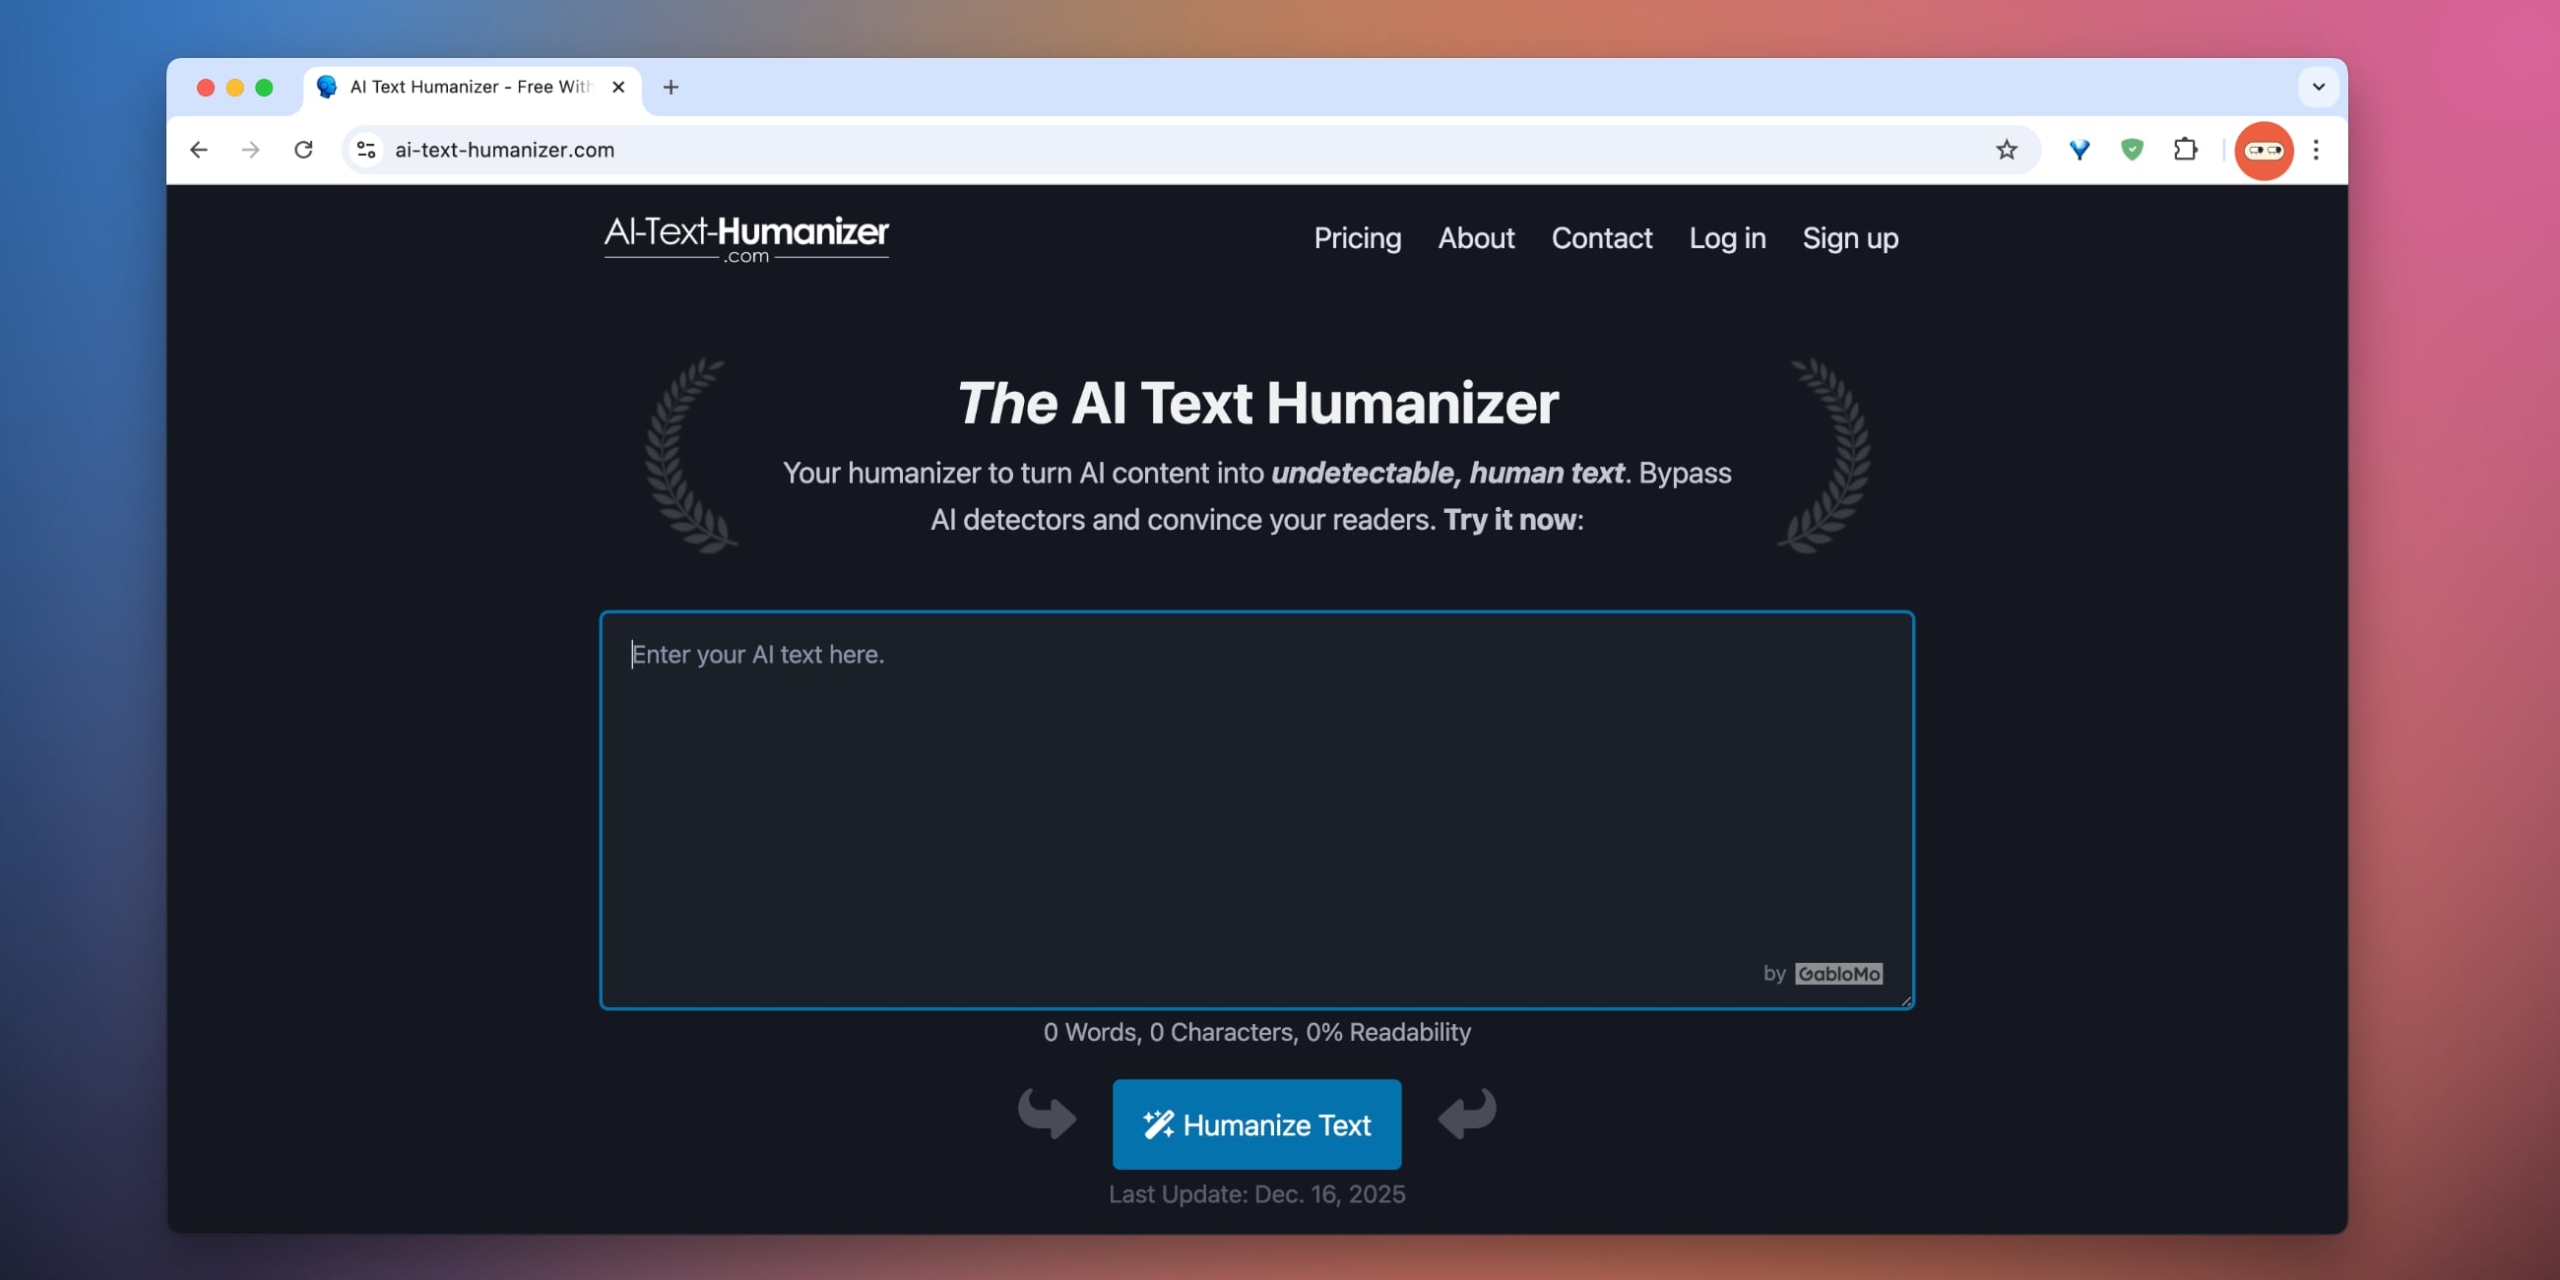
Task: Click the back navigation arrow
Action: pyautogui.click(x=198, y=149)
